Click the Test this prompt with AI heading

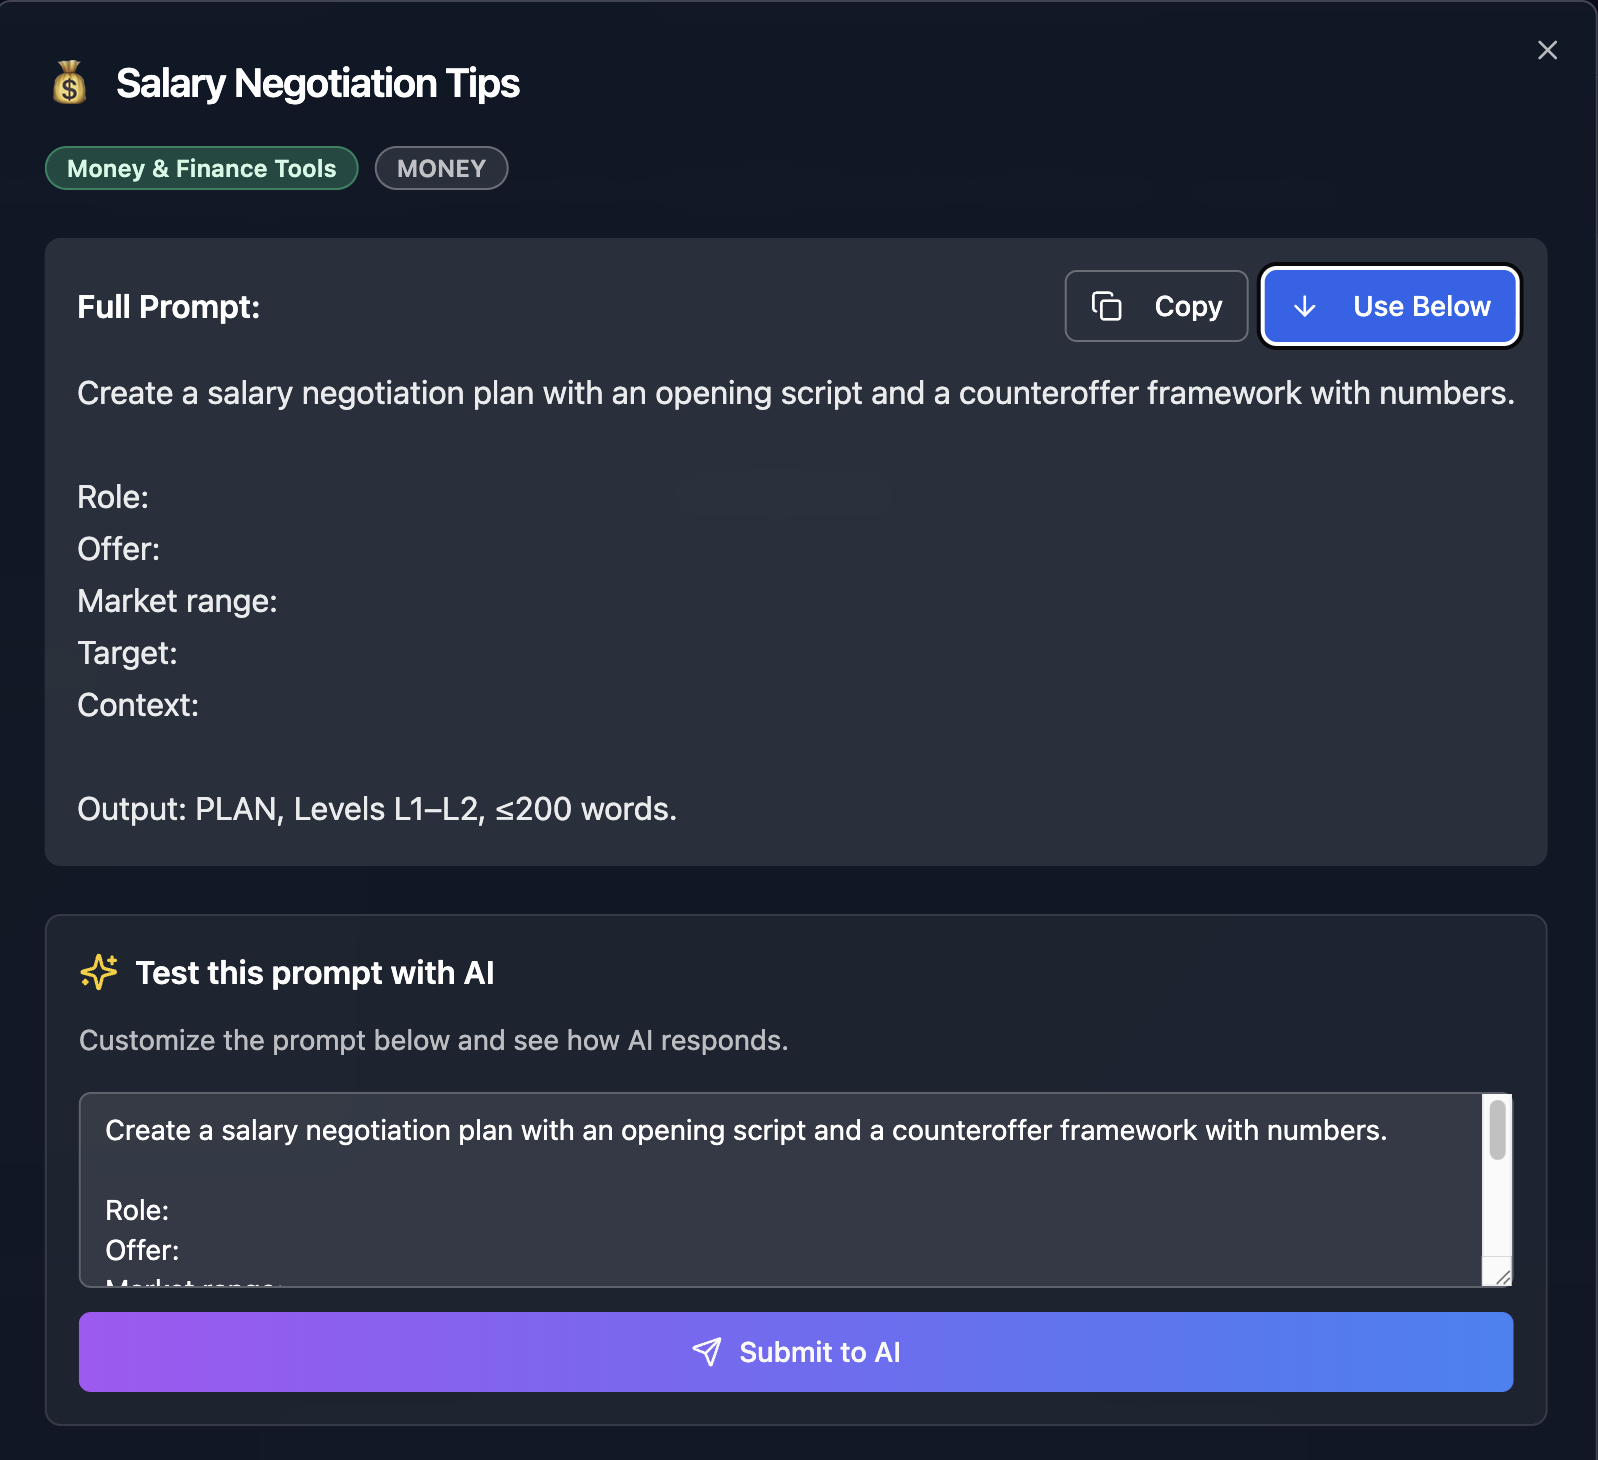pos(314,972)
